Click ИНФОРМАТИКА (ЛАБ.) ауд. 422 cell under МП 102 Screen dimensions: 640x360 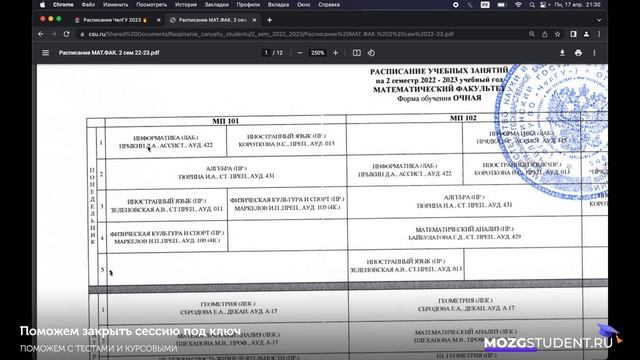pyautogui.click(x=404, y=170)
